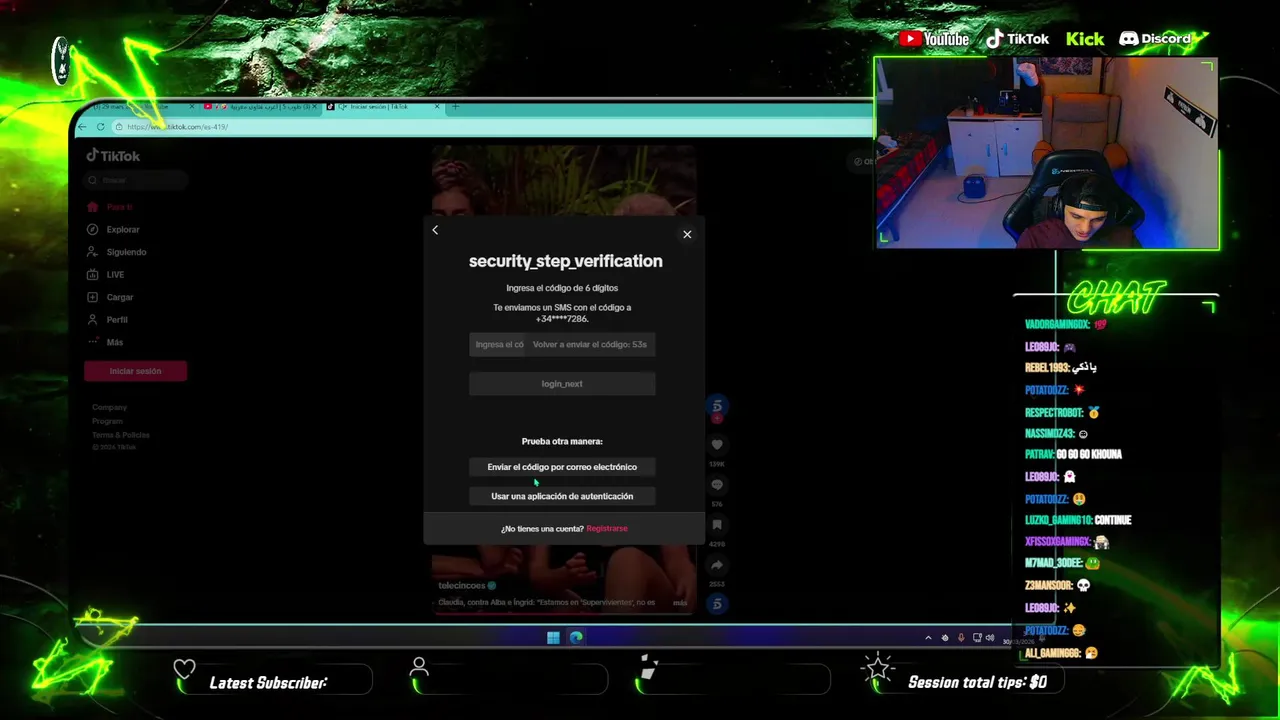
Task: Click the resend code countdown text
Action: [x=590, y=344]
